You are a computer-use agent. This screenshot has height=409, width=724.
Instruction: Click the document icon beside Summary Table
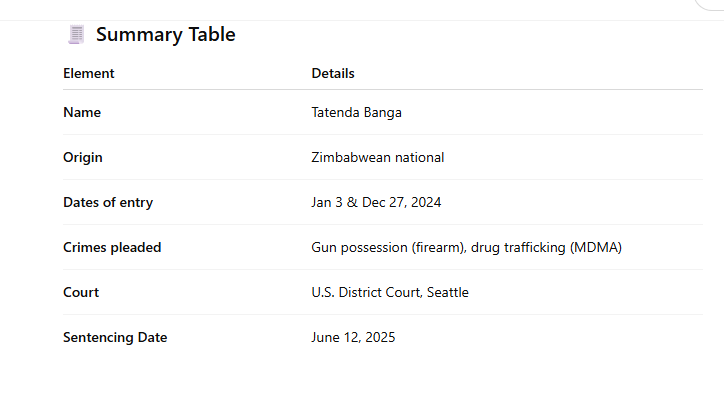coord(76,34)
